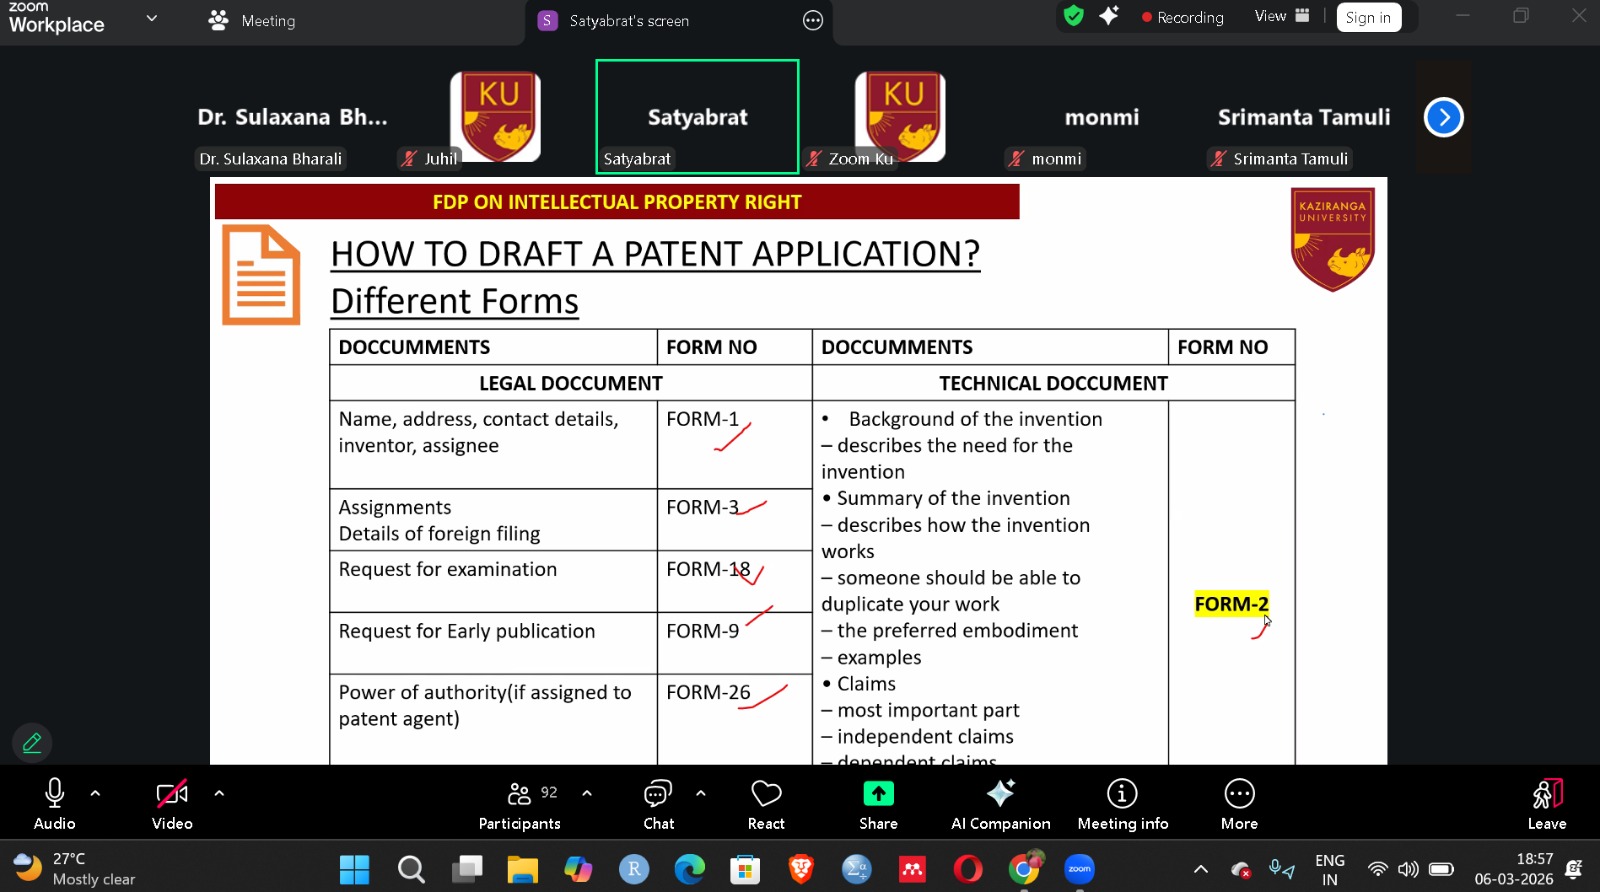Click the green Share screen icon
The height and width of the screenshot is (892, 1600).
[878, 793]
